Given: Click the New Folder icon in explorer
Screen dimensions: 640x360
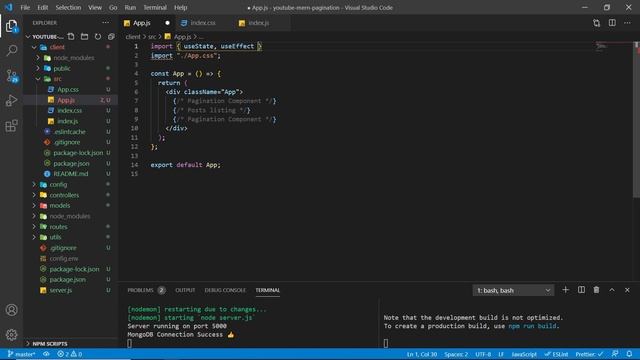Looking at the screenshot, I should (84, 36).
